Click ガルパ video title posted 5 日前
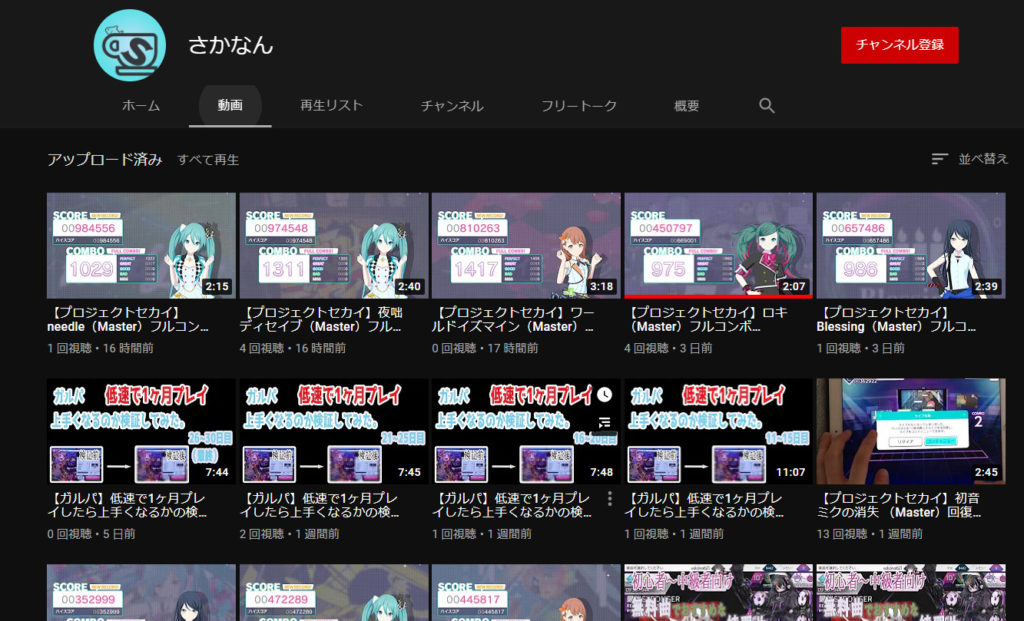Viewport: 1024px width, 621px height. pos(127,505)
